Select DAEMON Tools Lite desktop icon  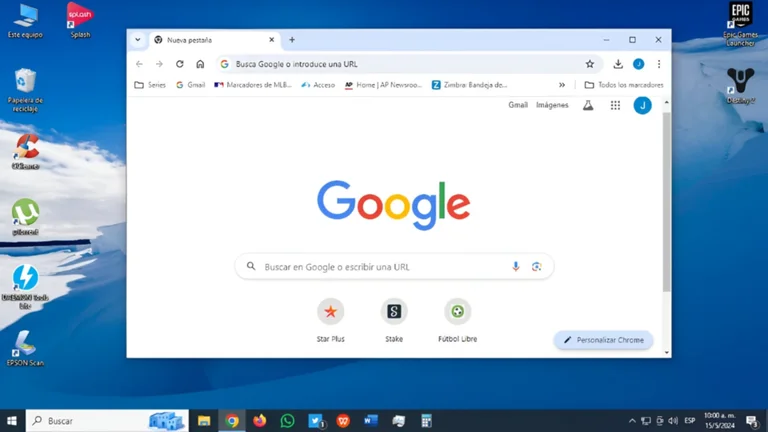point(25,287)
